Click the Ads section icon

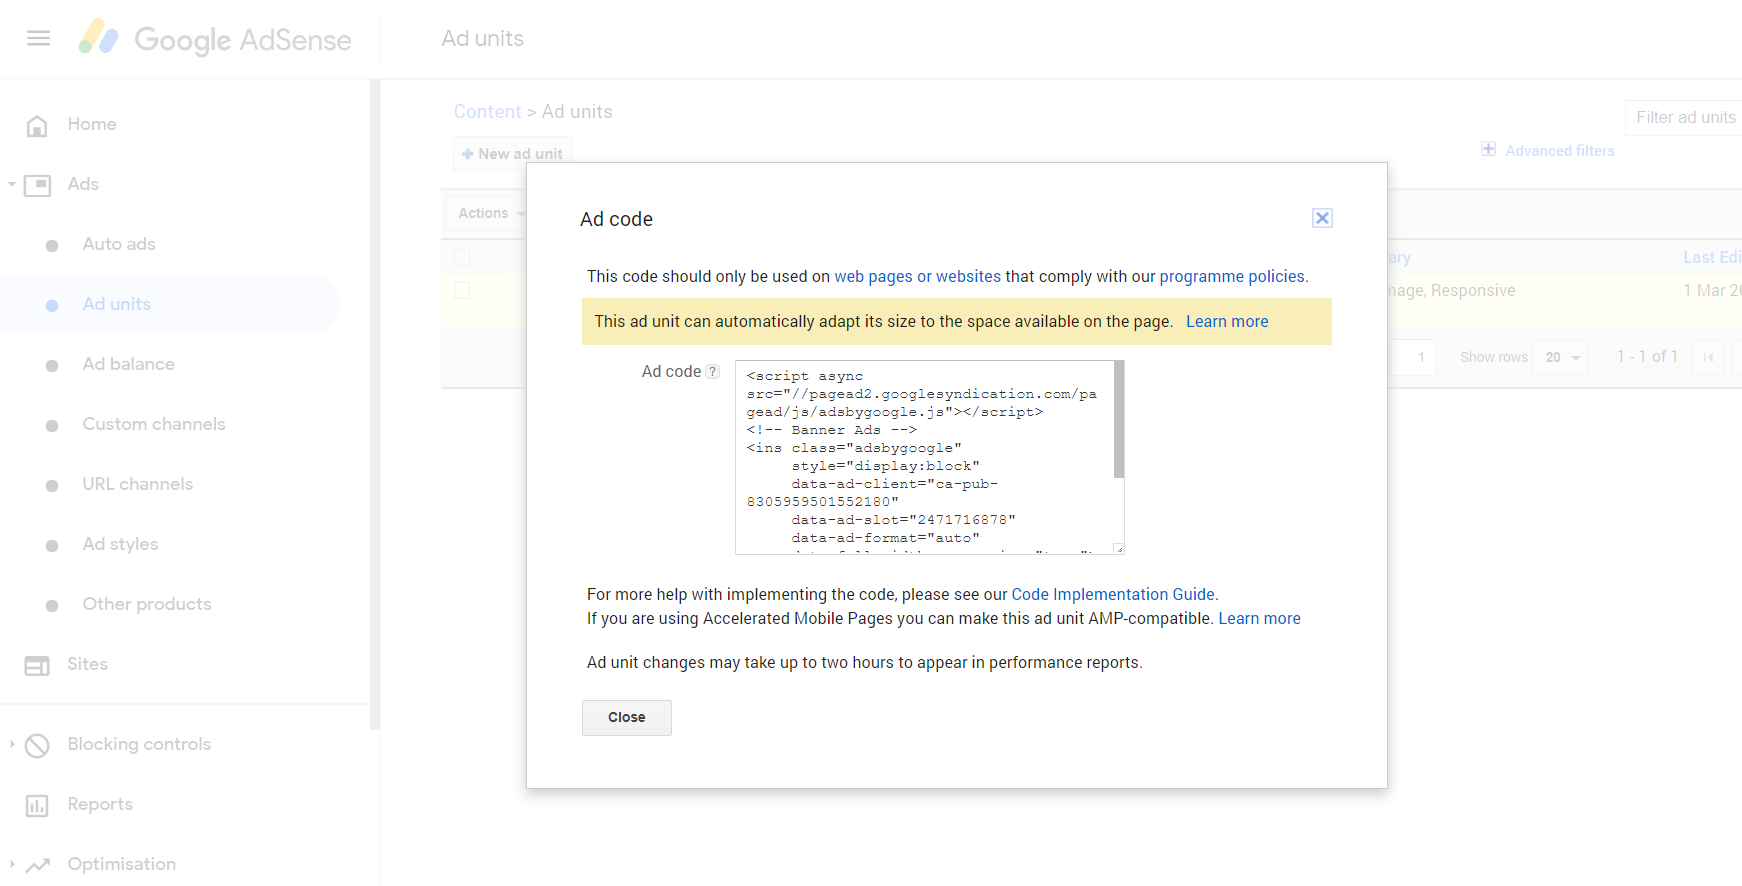tap(37, 185)
